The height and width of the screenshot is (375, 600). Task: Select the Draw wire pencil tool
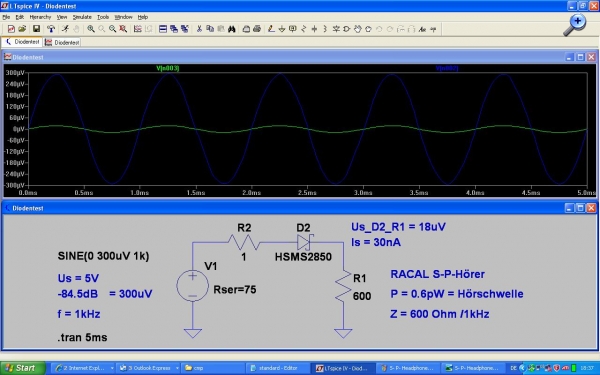tap(271, 29)
